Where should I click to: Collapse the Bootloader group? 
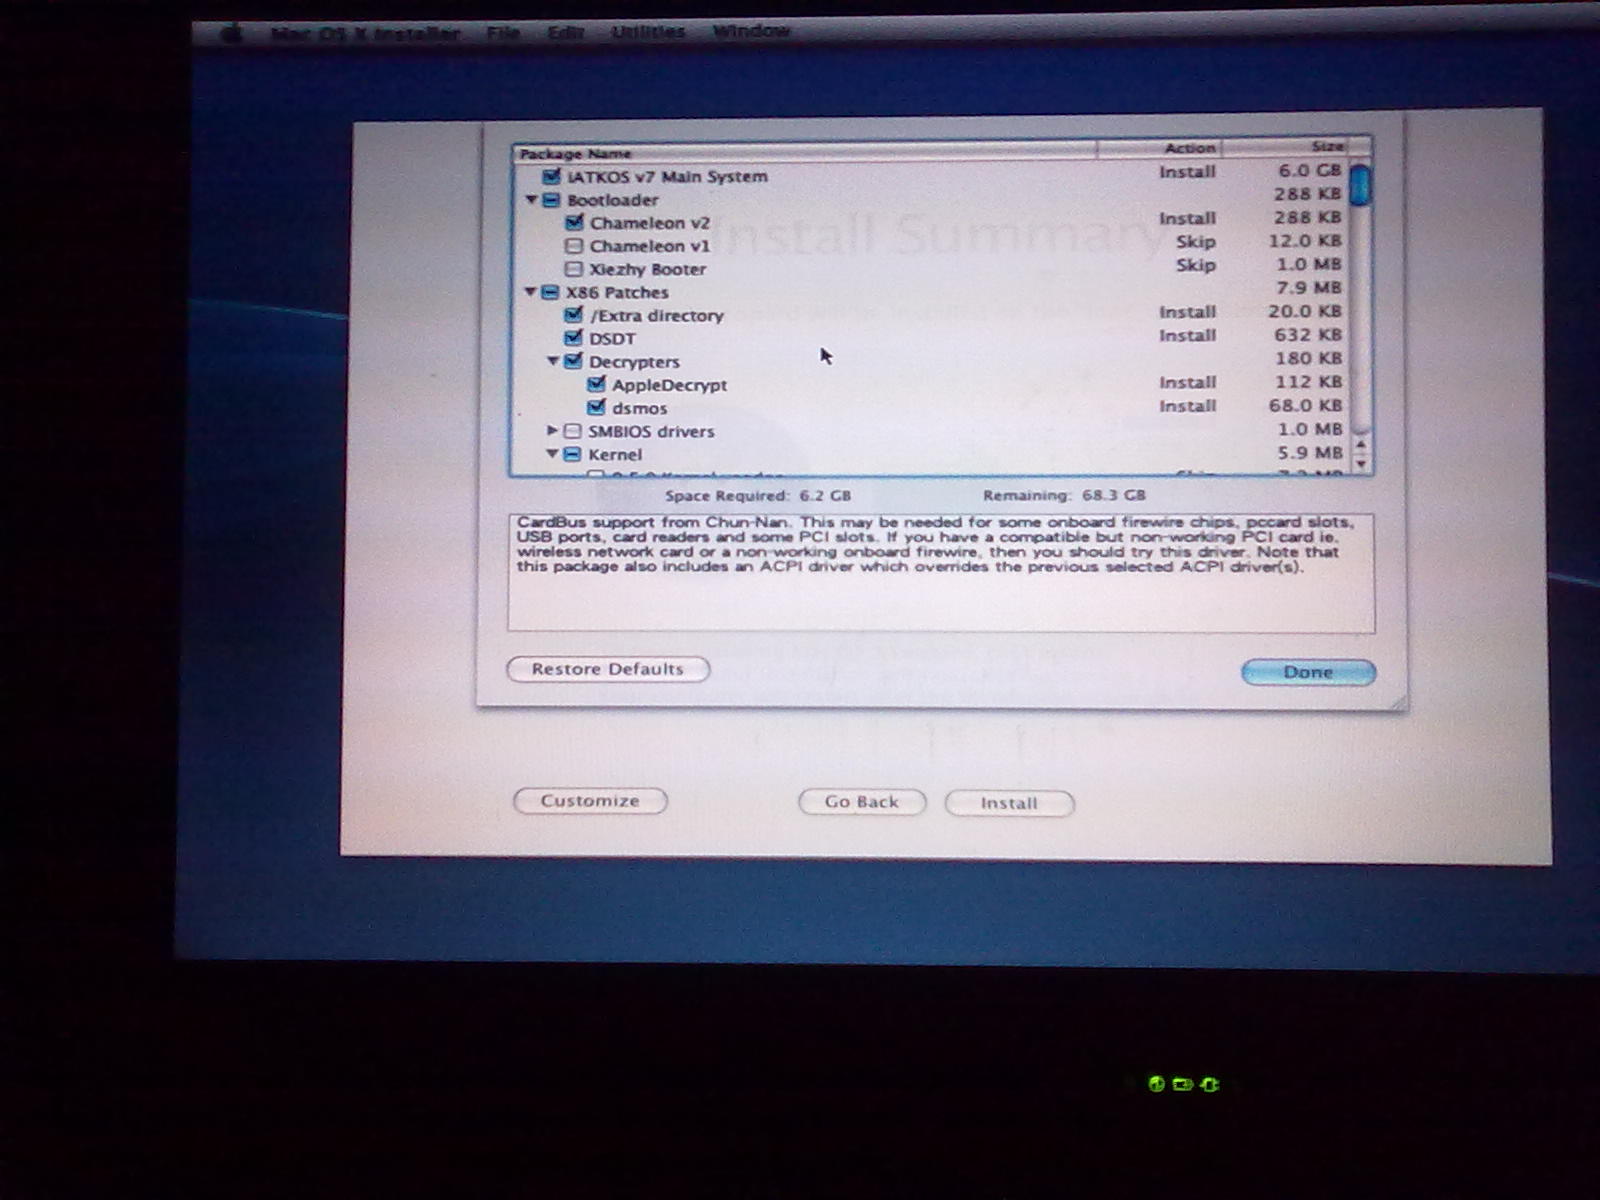coord(531,200)
